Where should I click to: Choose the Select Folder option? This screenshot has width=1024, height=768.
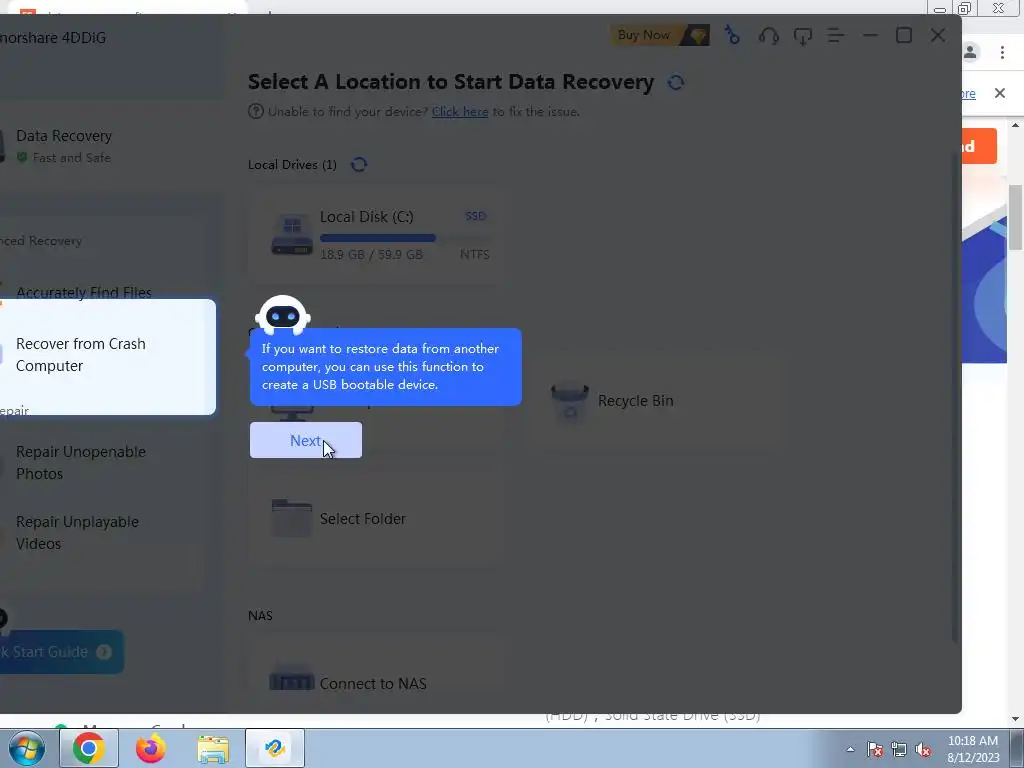coord(374,519)
